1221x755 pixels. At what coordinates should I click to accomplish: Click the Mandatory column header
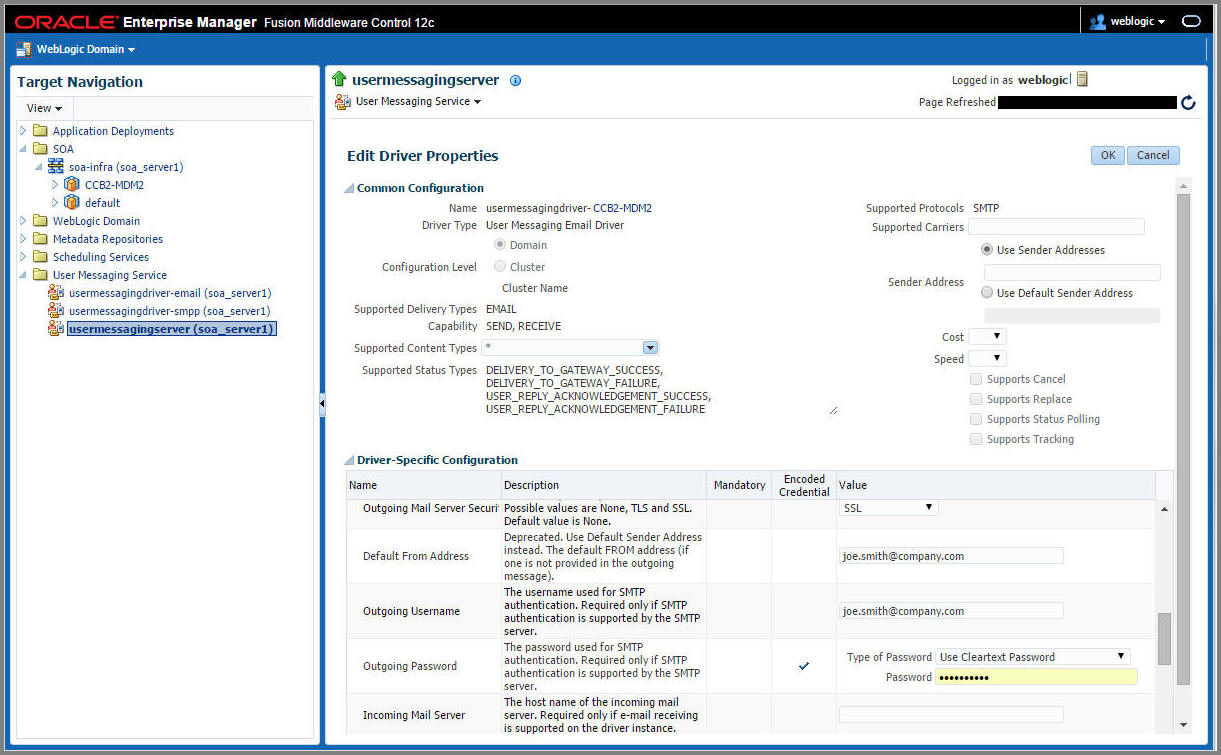pos(739,485)
